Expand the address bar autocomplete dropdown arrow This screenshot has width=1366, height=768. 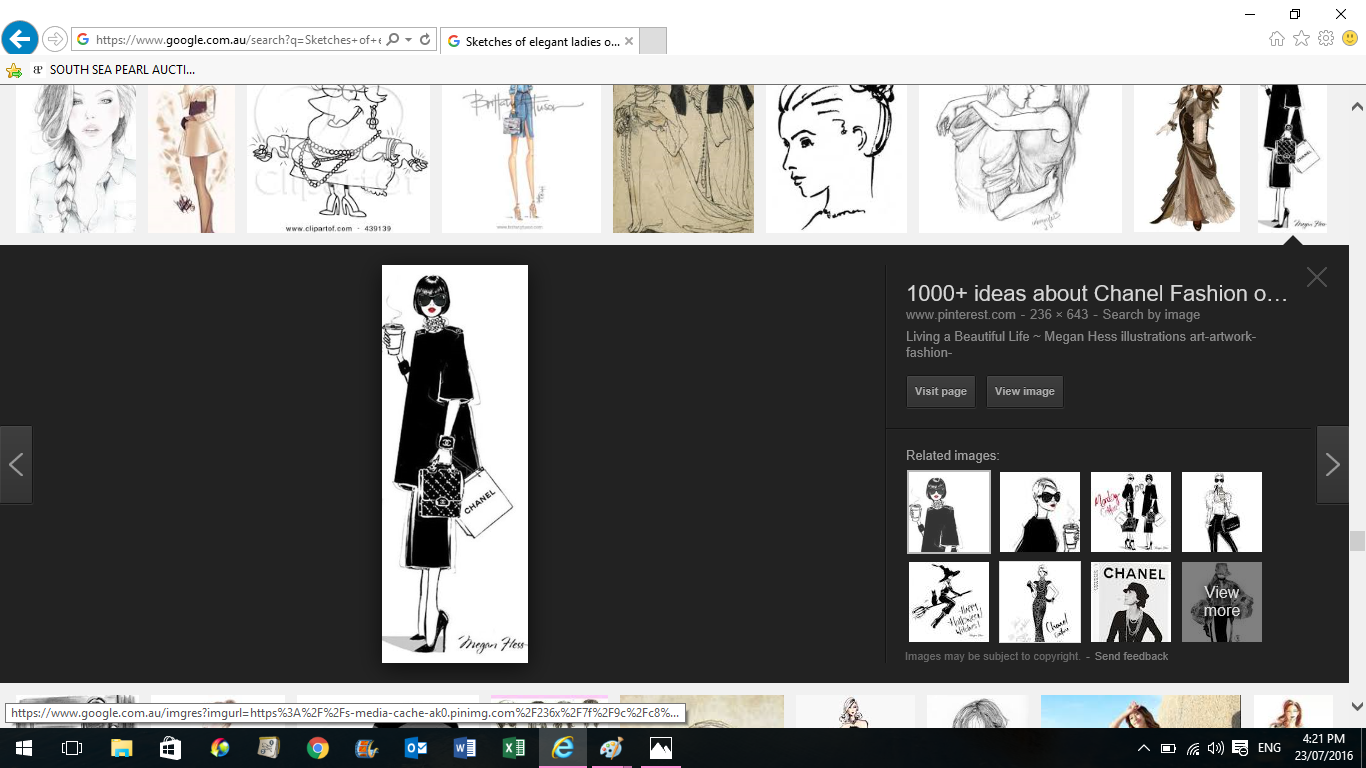click(x=409, y=40)
